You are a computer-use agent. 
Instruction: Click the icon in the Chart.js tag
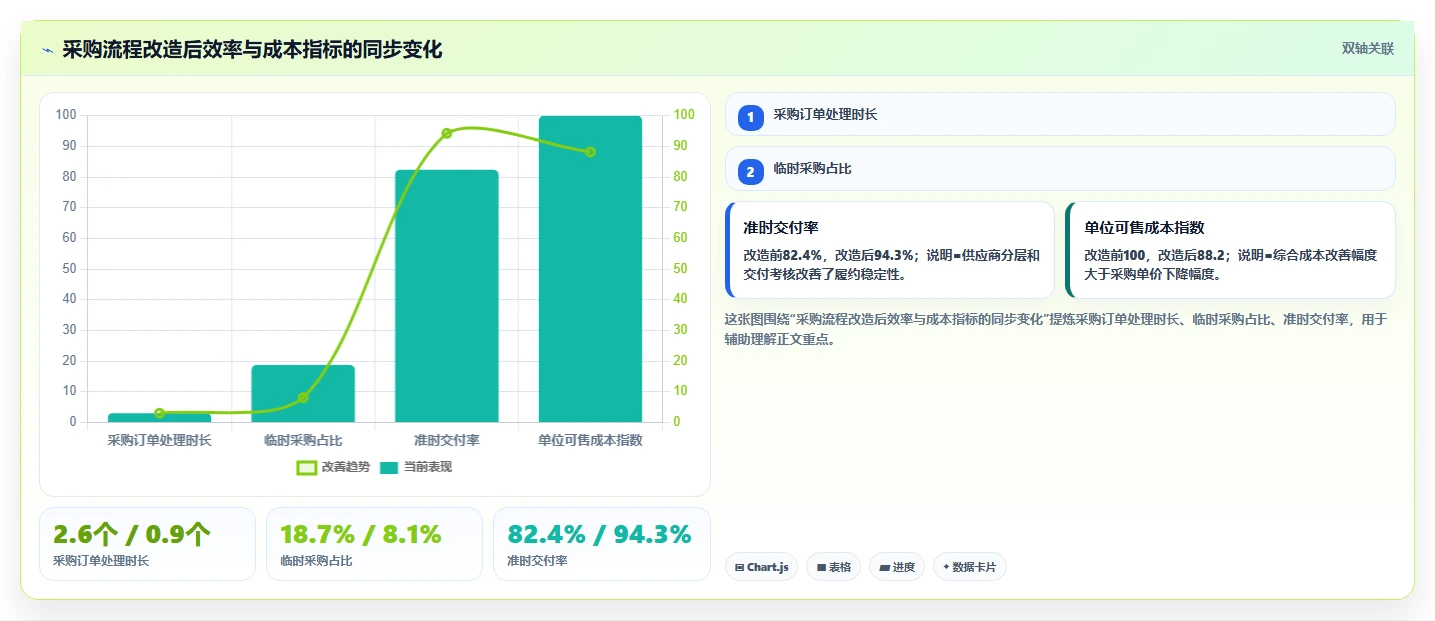(739, 567)
